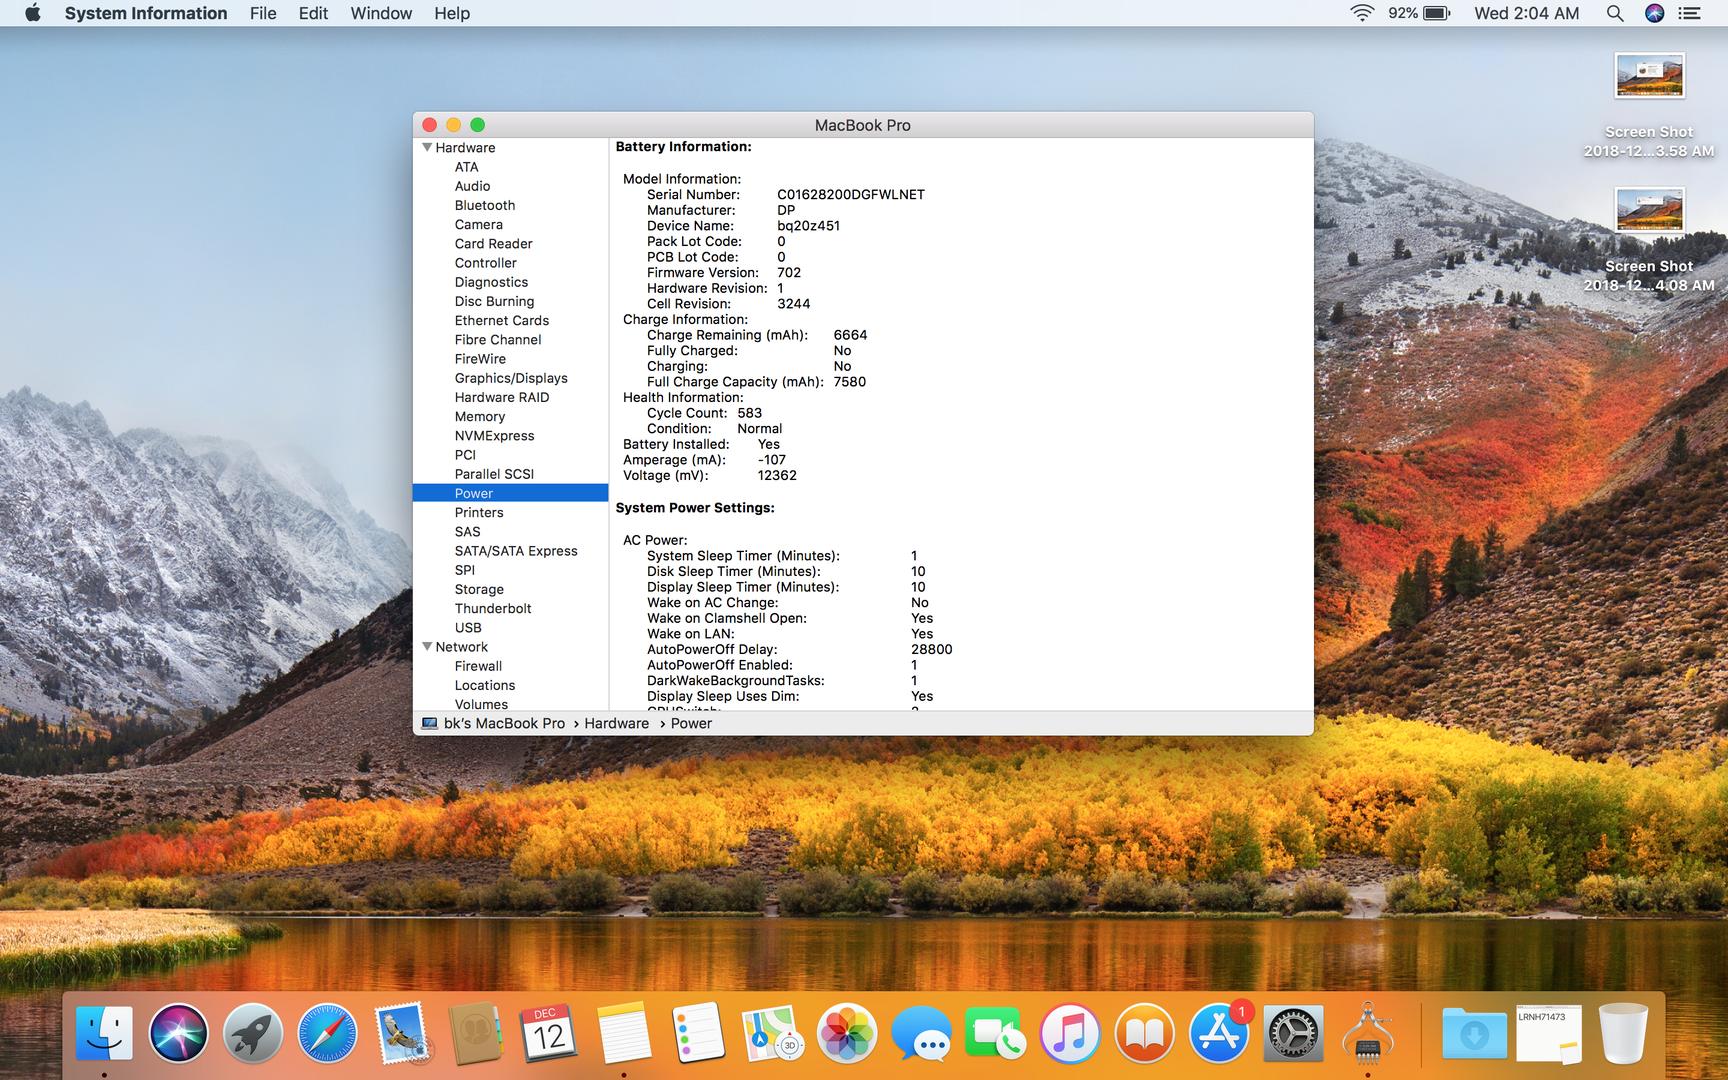Open Finder from the dock
Screen dimensions: 1728x1080
tap(104, 1033)
